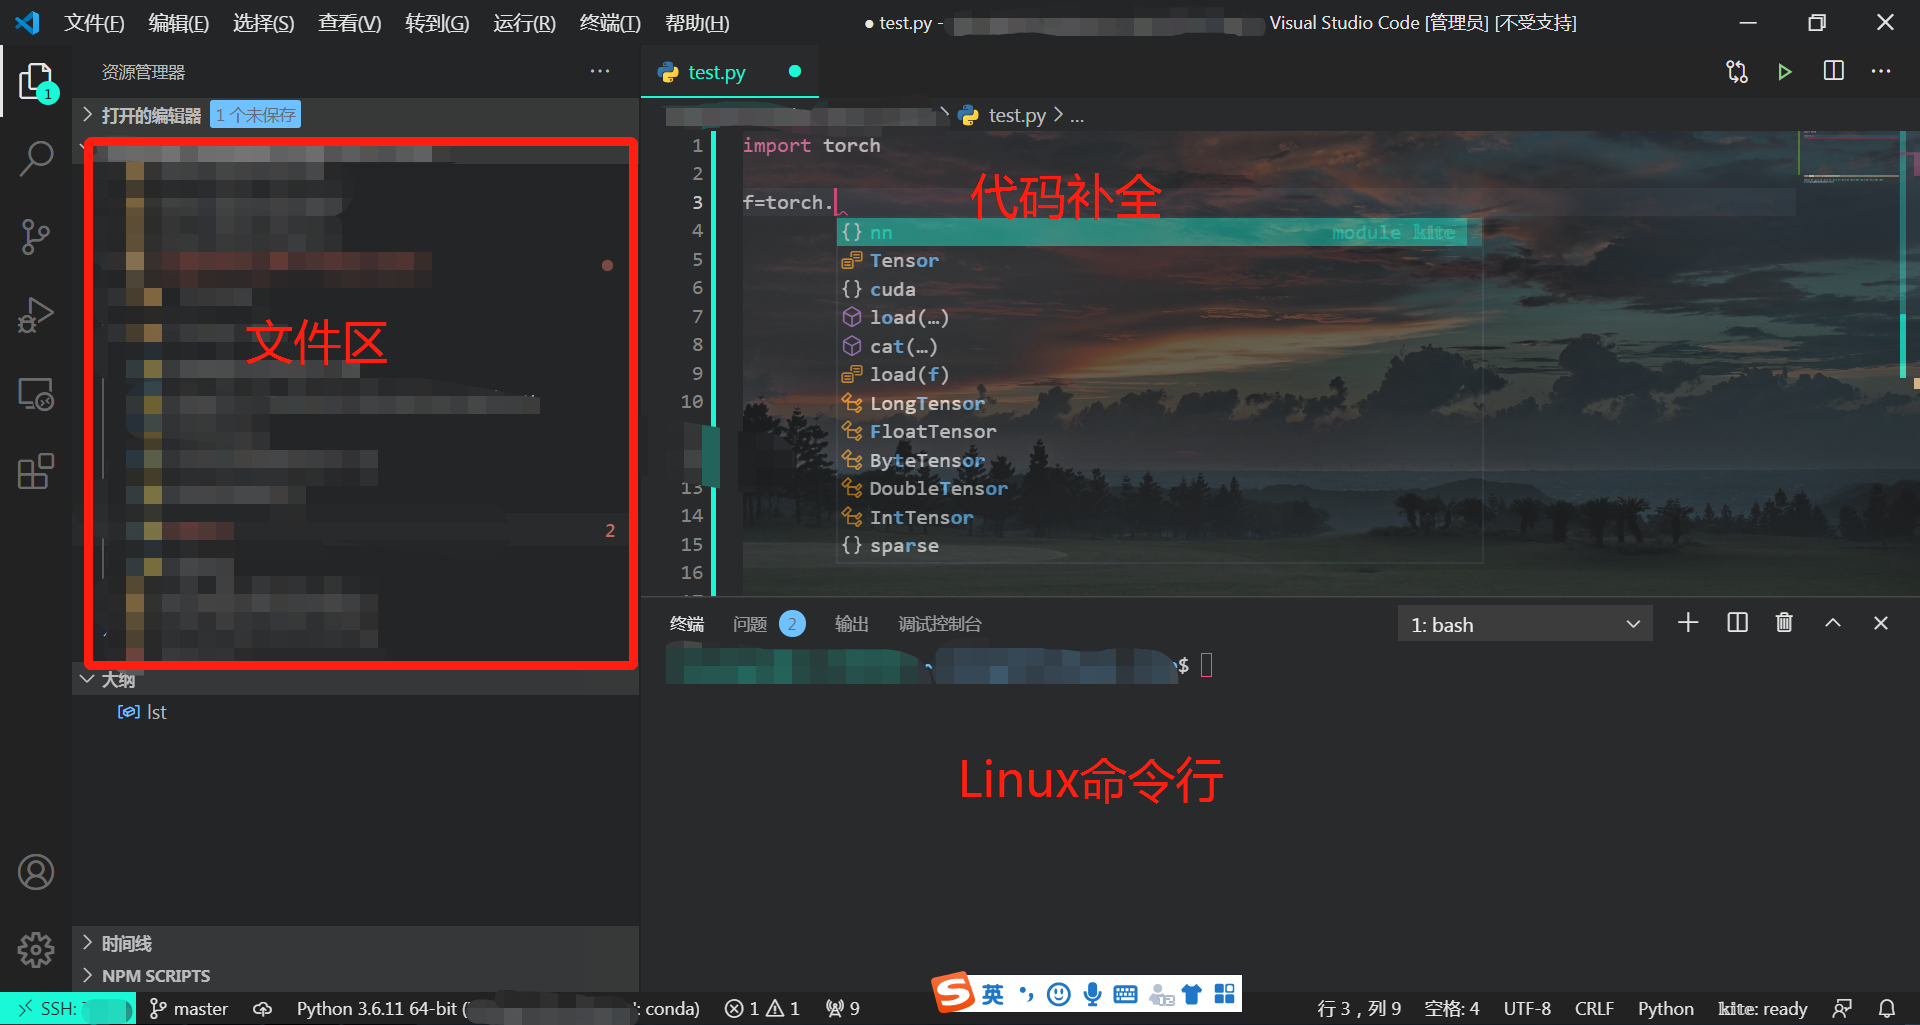Choose LongTensor completion suggestion

pos(1159,403)
